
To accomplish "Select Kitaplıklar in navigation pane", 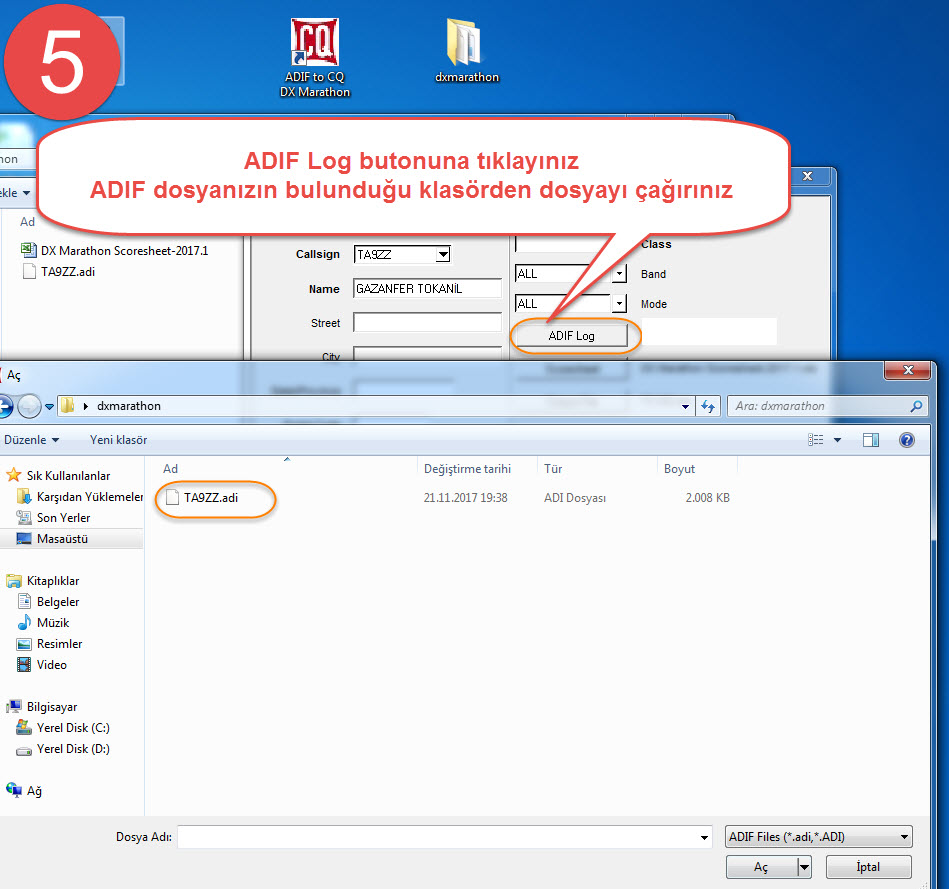I will [x=44, y=581].
